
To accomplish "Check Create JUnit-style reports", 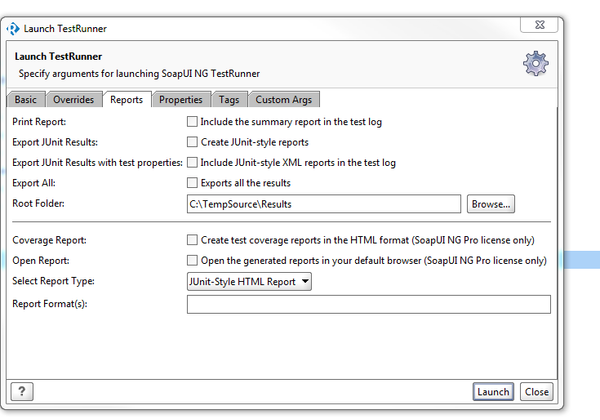I will (x=192, y=142).
